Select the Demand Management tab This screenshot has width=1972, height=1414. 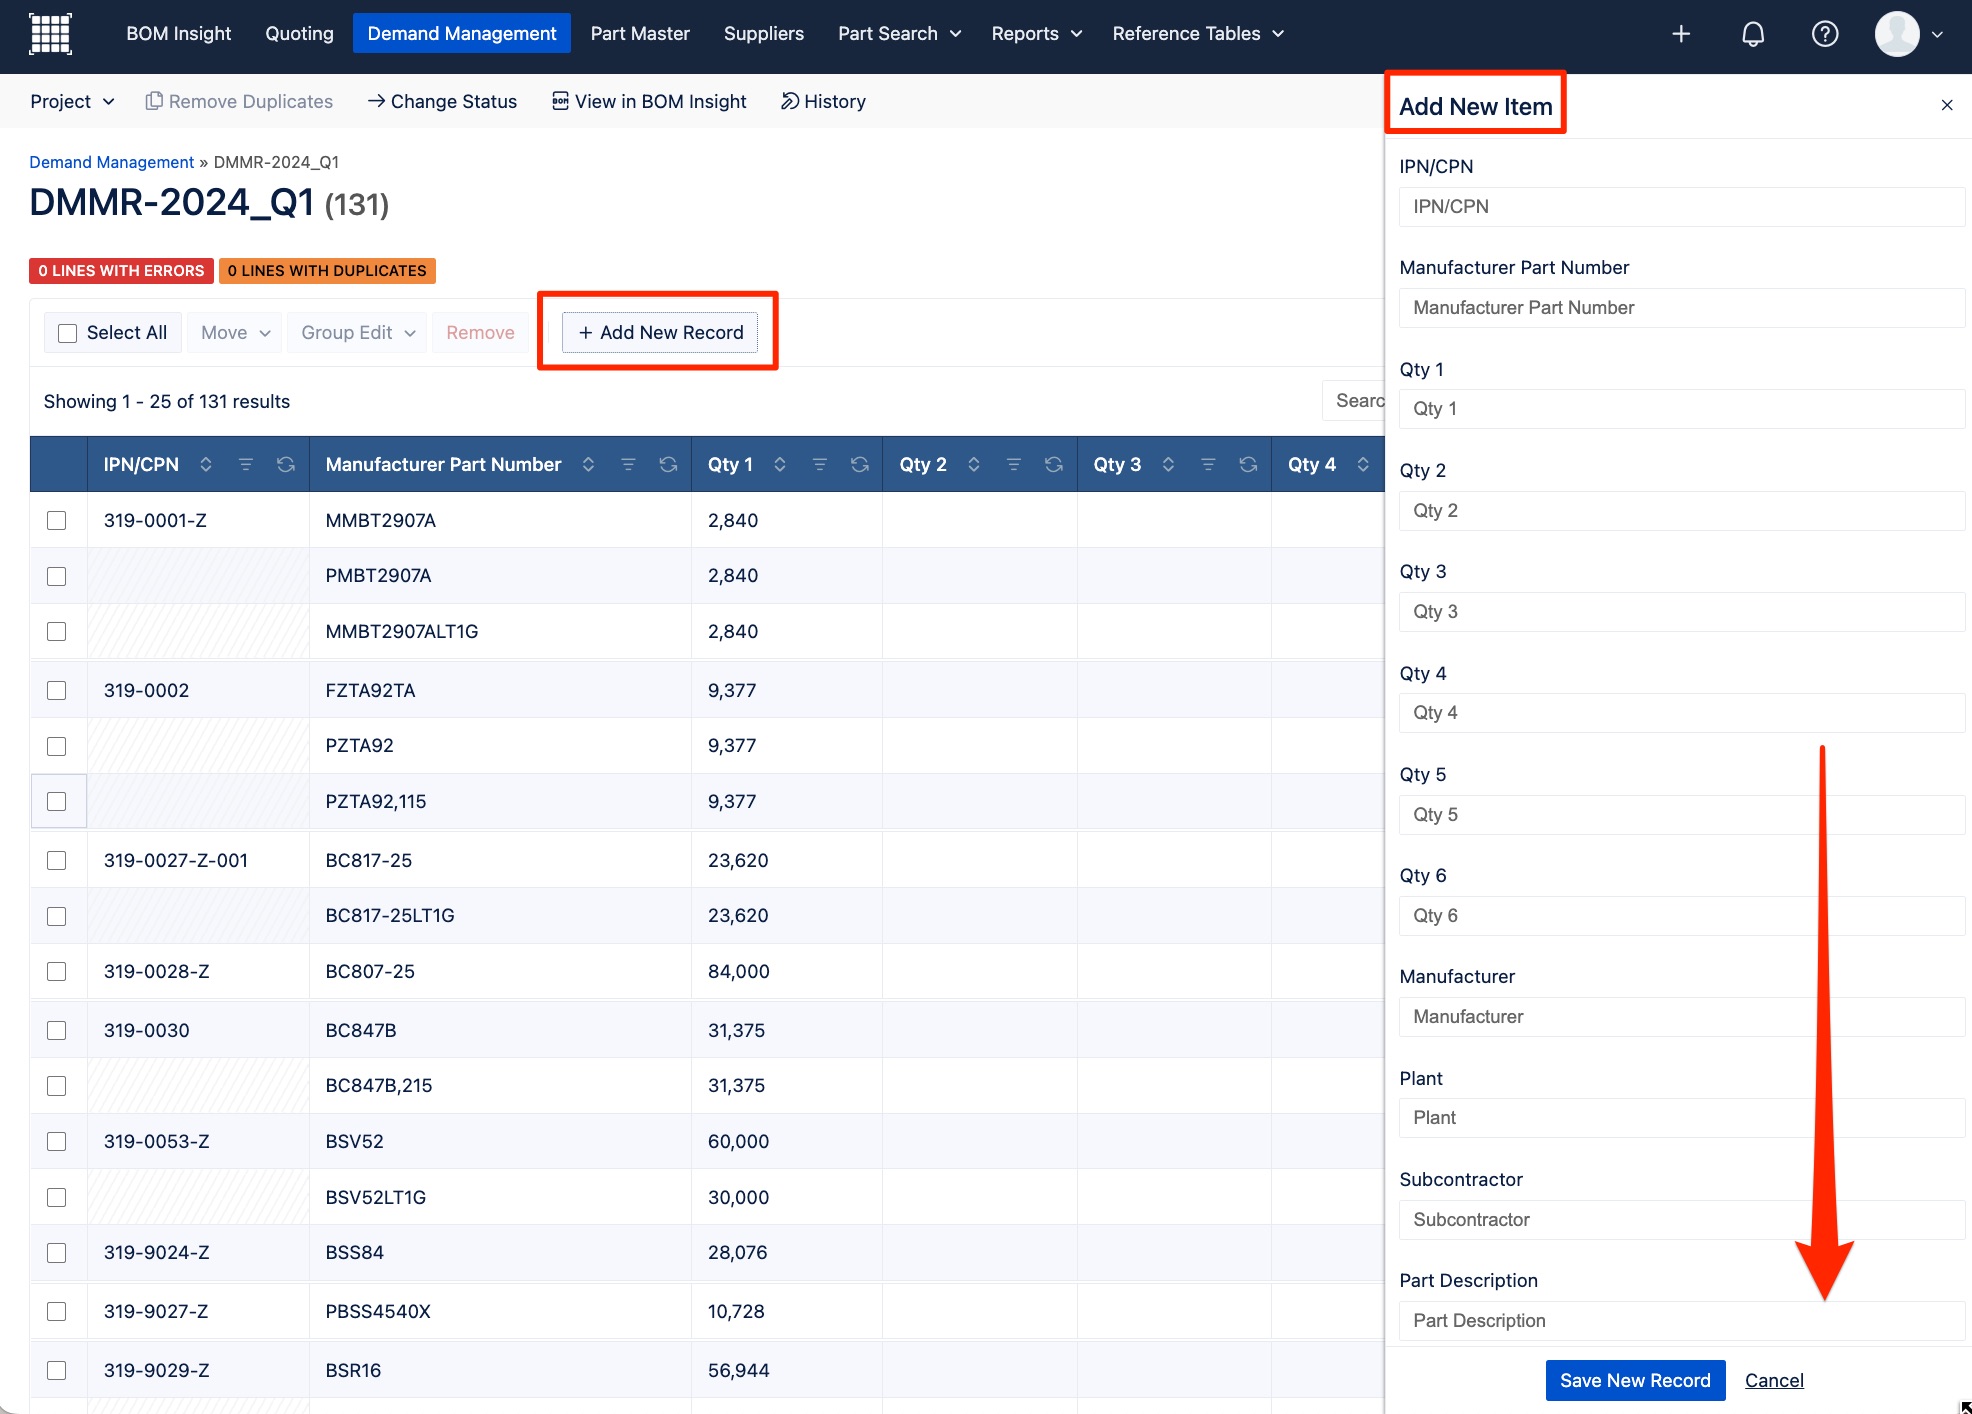click(x=462, y=33)
